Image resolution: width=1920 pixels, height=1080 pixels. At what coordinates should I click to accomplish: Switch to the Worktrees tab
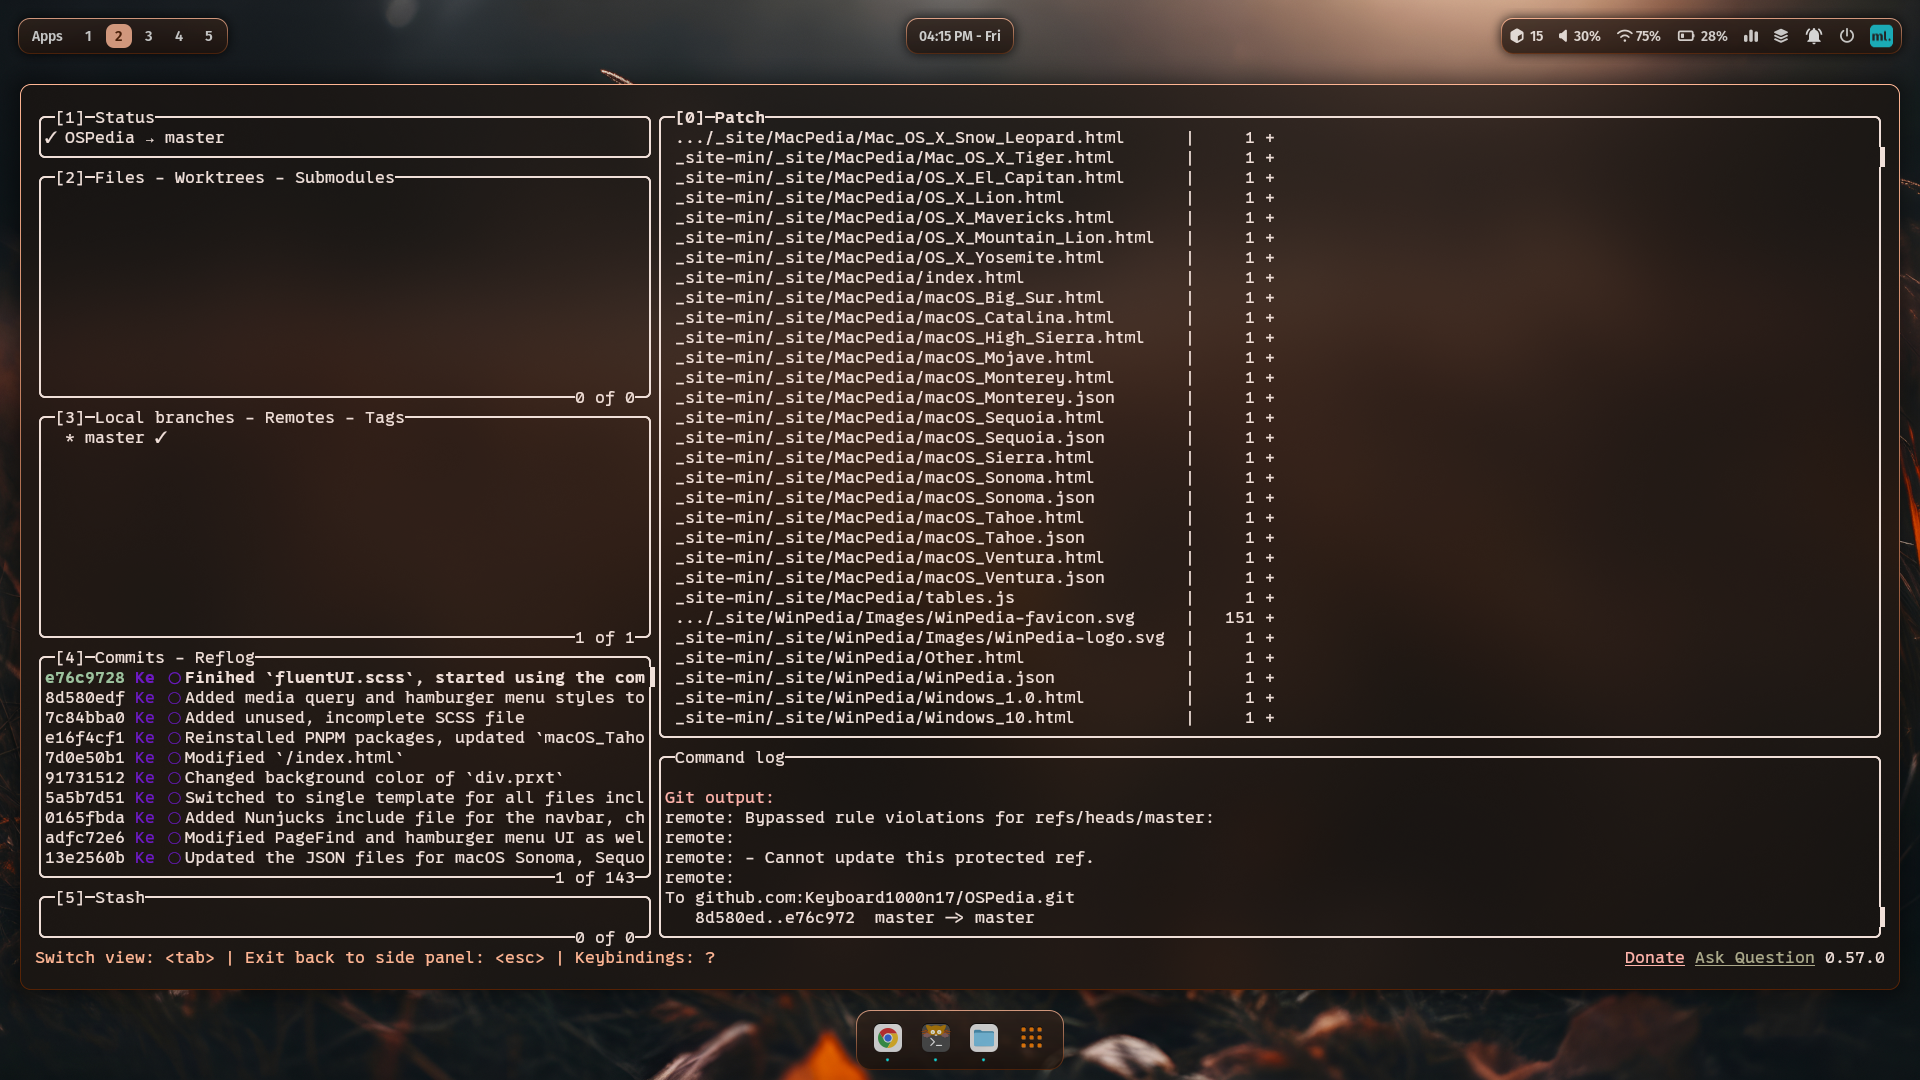[219, 178]
